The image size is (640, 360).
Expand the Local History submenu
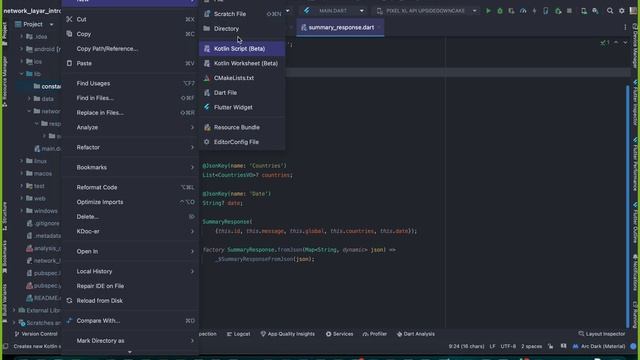130,271
